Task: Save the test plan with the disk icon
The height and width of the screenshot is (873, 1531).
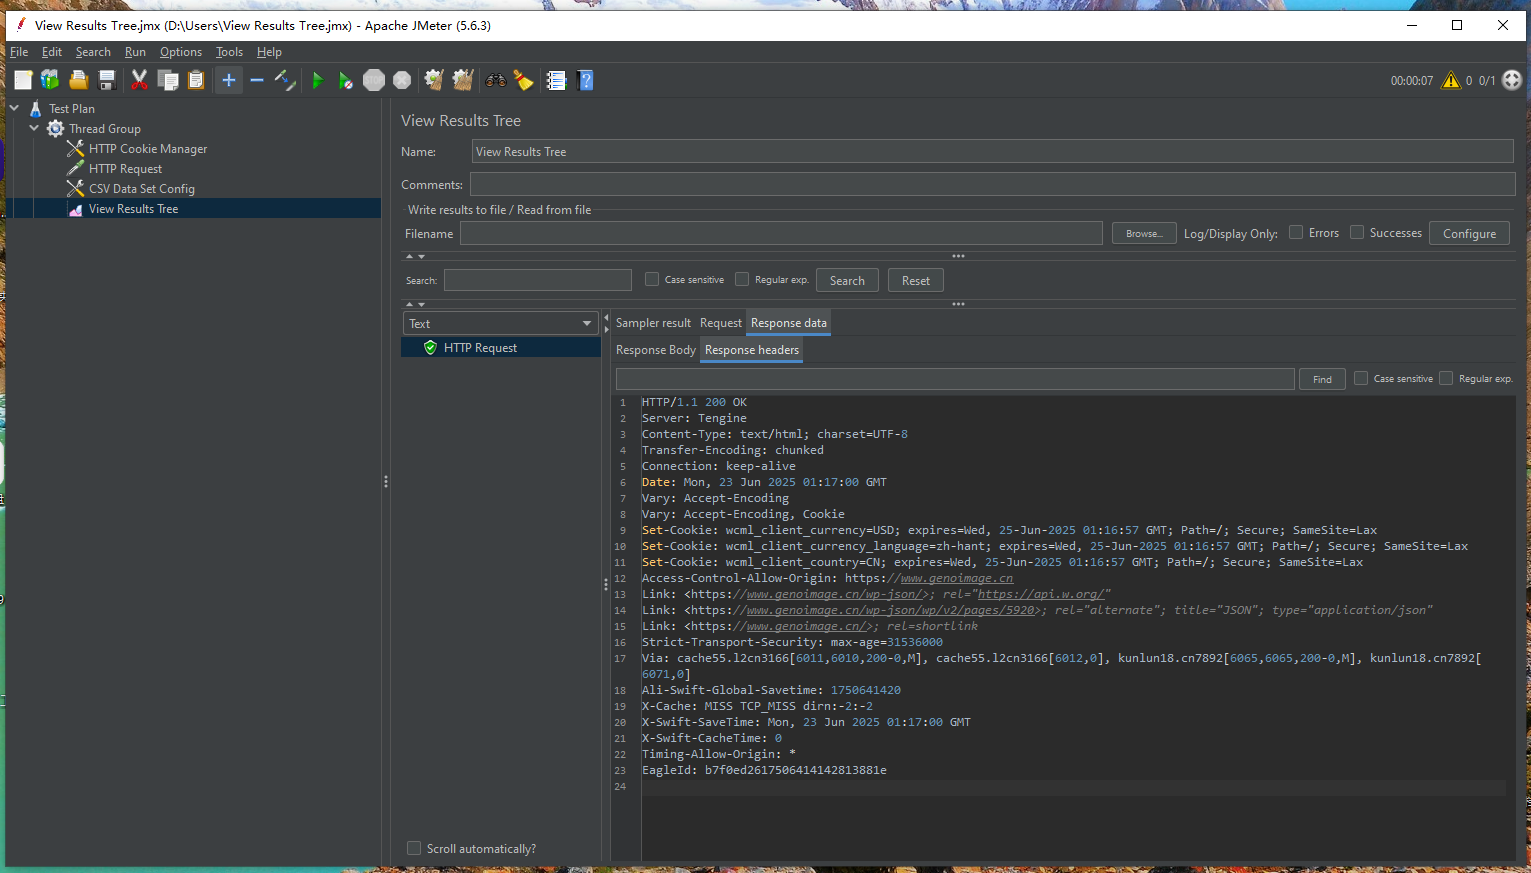Action: coord(107,80)
